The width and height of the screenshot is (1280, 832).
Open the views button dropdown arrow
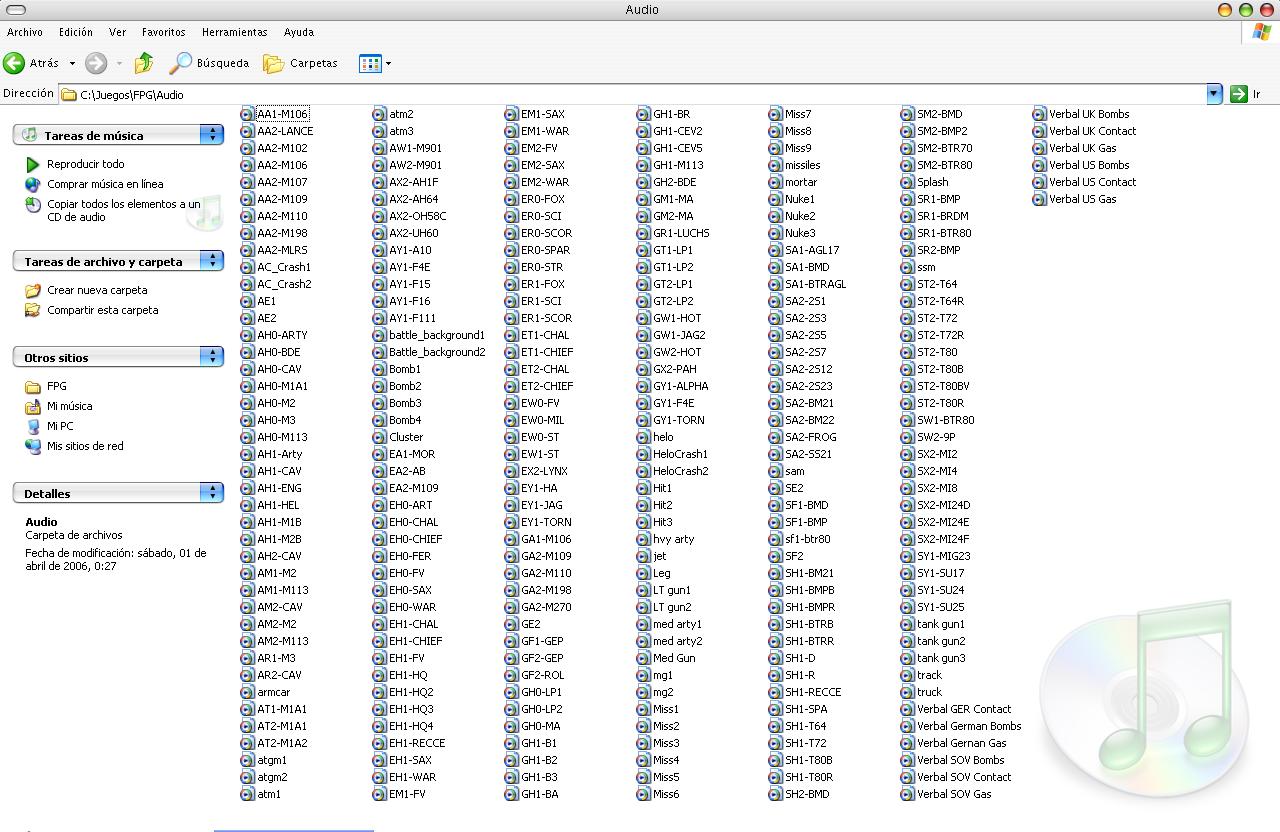(388, 63)
